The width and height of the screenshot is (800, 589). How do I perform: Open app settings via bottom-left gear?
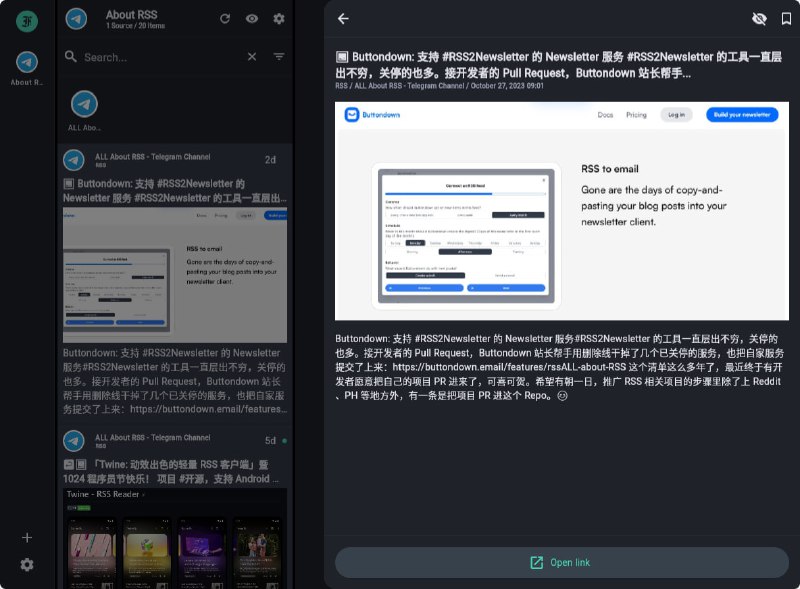pyautogui.click(x=26, y=562)
